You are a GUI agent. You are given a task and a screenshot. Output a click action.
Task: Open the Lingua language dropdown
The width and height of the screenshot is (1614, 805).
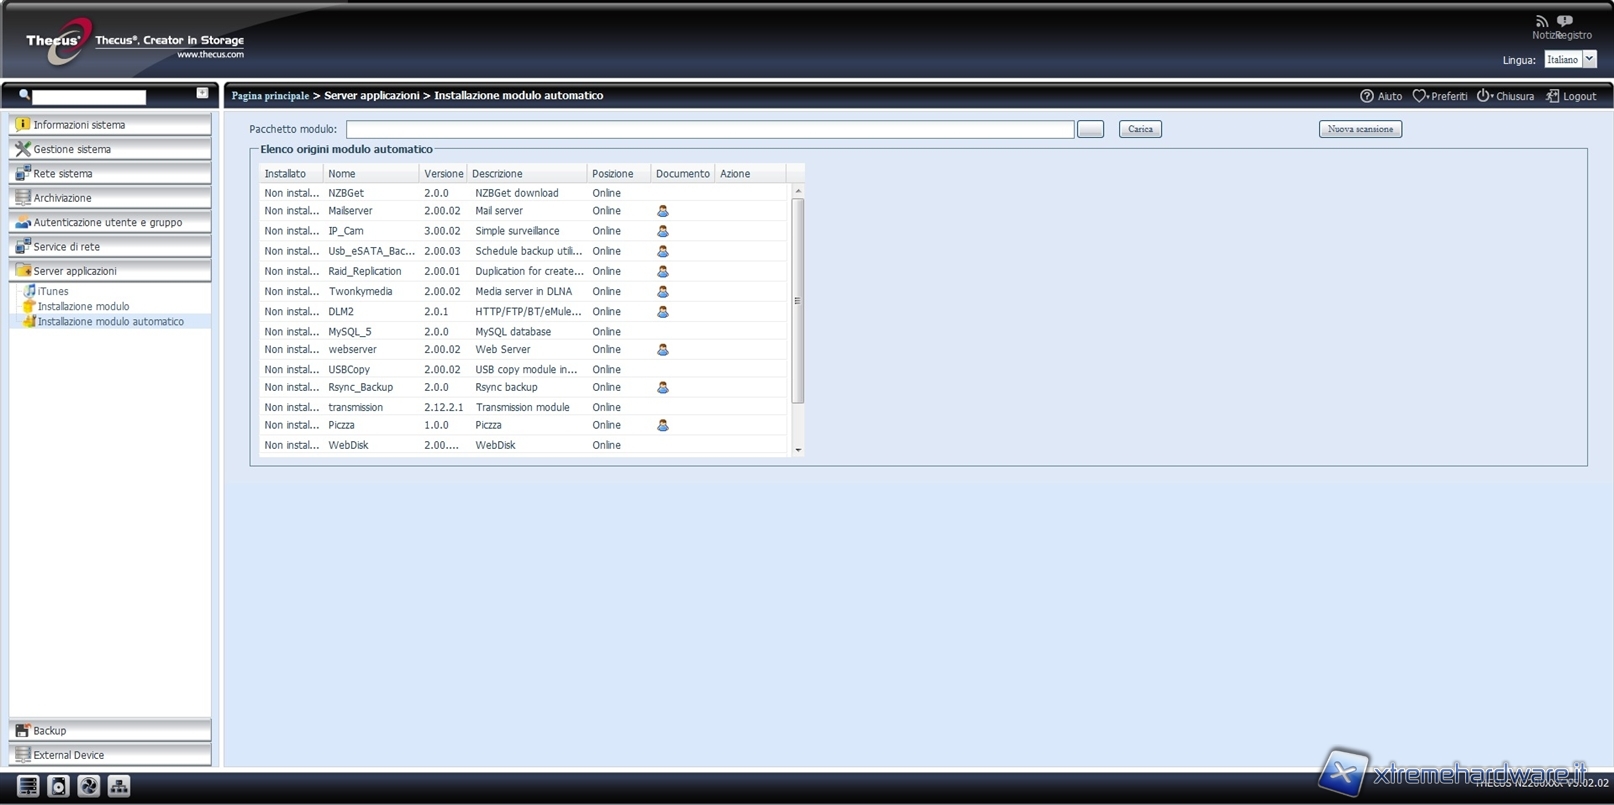click(1589, 60)
